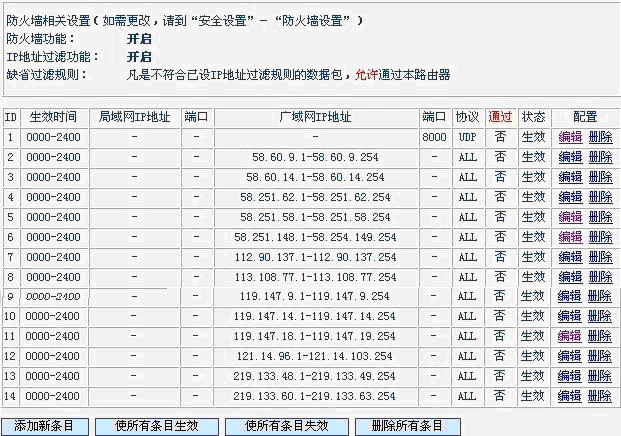Image resolution: width=621 pixels, height=436 pixels.
Task: Edit rule for 113.108.77.1-113.108.77.254
Action: pos(569,277)
